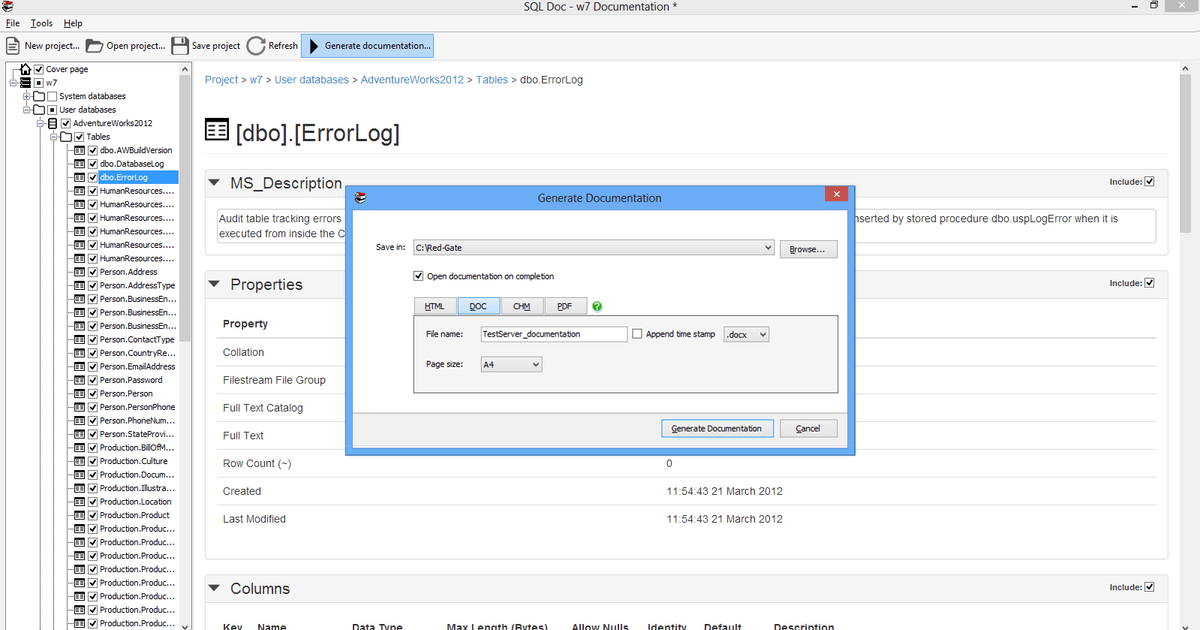This screenshot has height=630, width=1200.
Task: Click the table icon beside dbo.ErrorLog
Action: 79,177
